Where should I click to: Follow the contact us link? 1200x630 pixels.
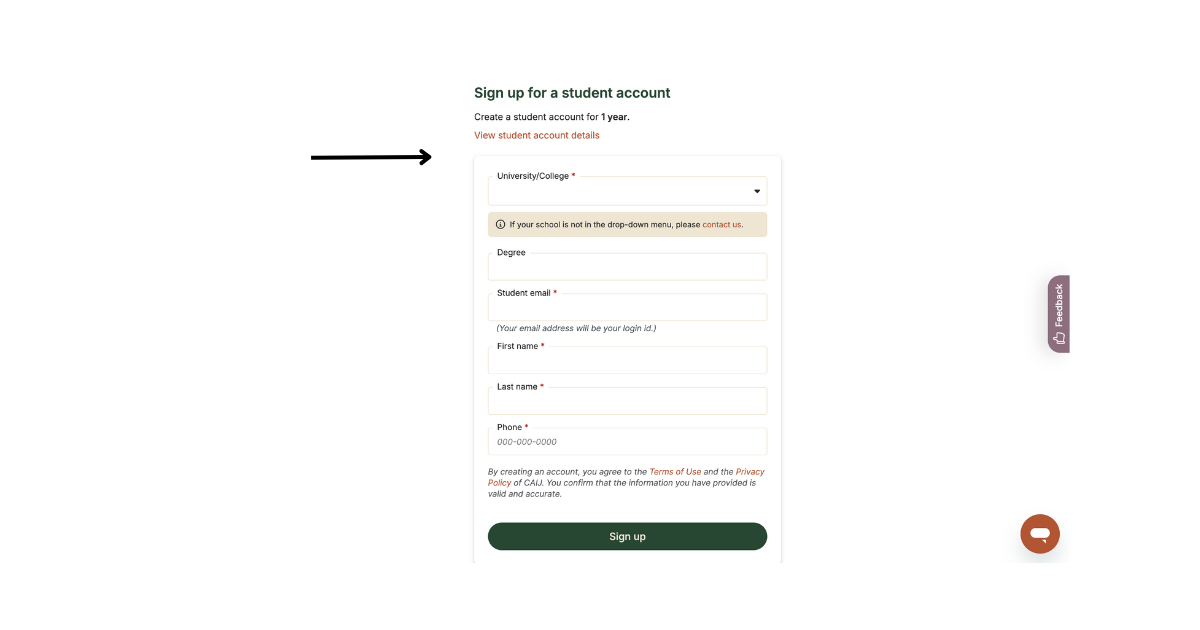tap(722, 225)
